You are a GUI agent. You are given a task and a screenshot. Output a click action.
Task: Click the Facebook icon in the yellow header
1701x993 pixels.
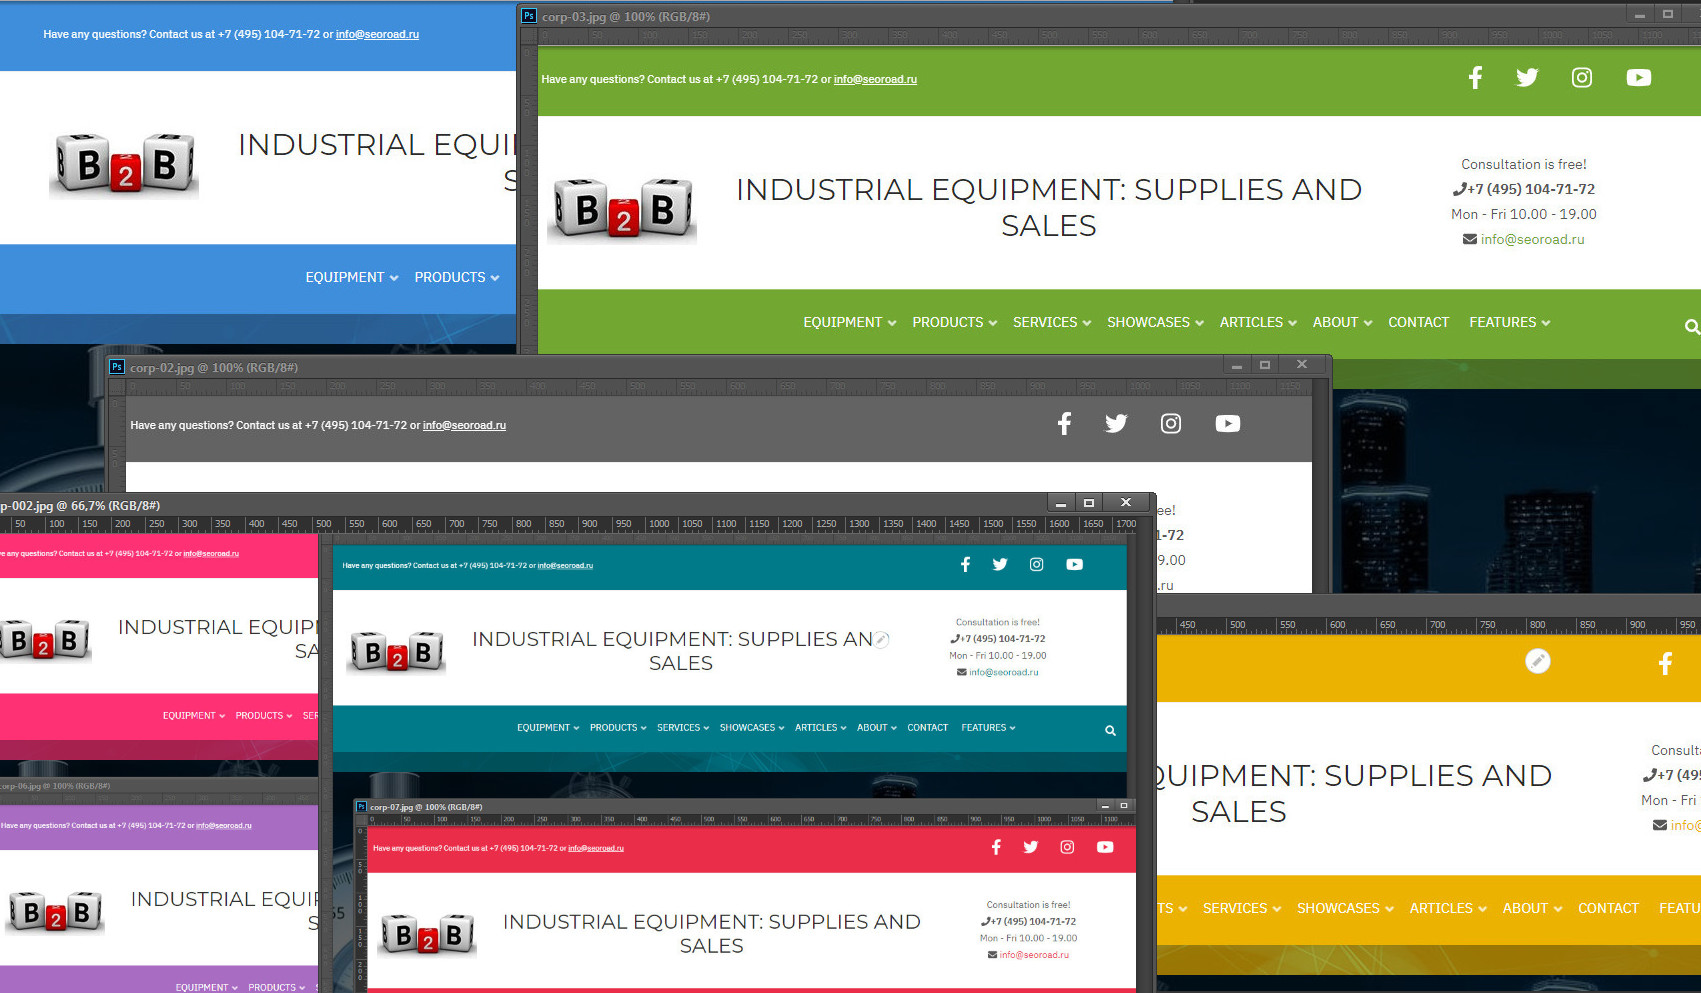tap(1665, 663)
